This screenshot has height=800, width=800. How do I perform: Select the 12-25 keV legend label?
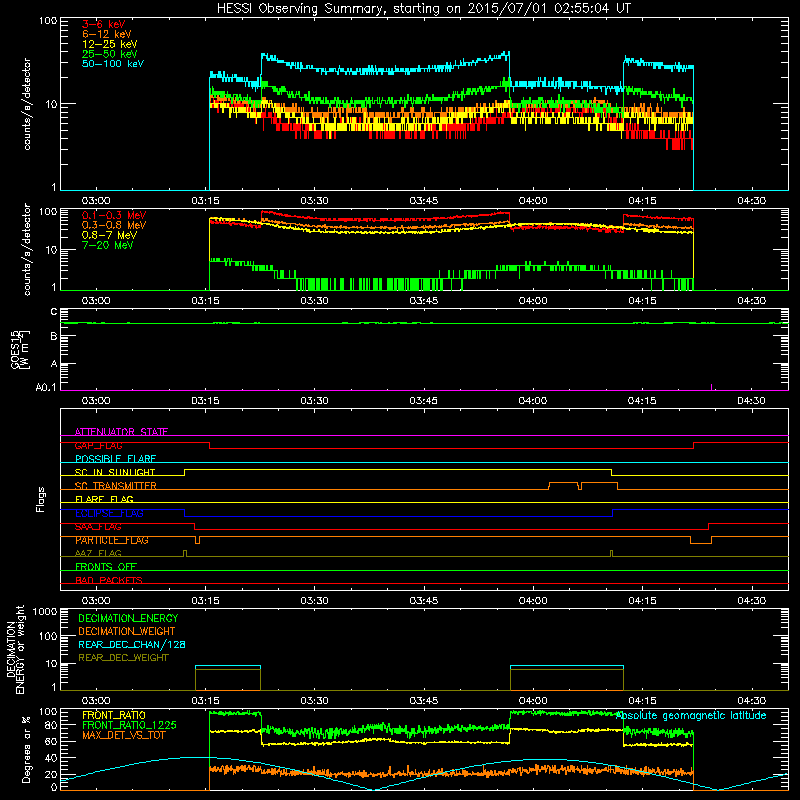pyautogui.click(x=110, y=44)
